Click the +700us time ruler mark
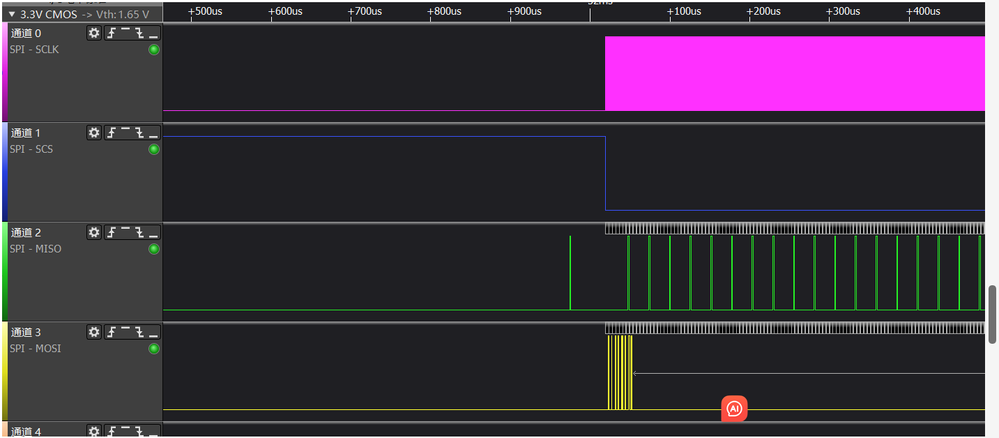Viewport: 999px width, 438px height. point(365,11)
